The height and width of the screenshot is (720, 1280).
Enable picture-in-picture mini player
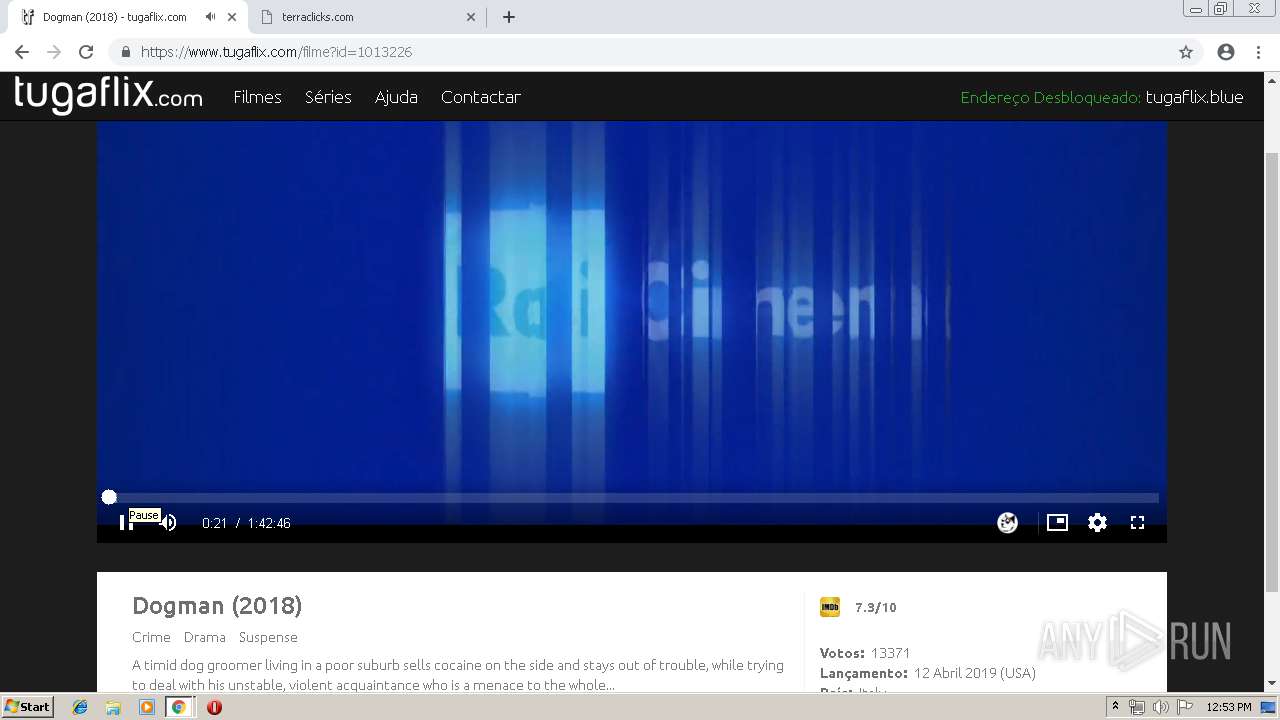pos(1057,522)
